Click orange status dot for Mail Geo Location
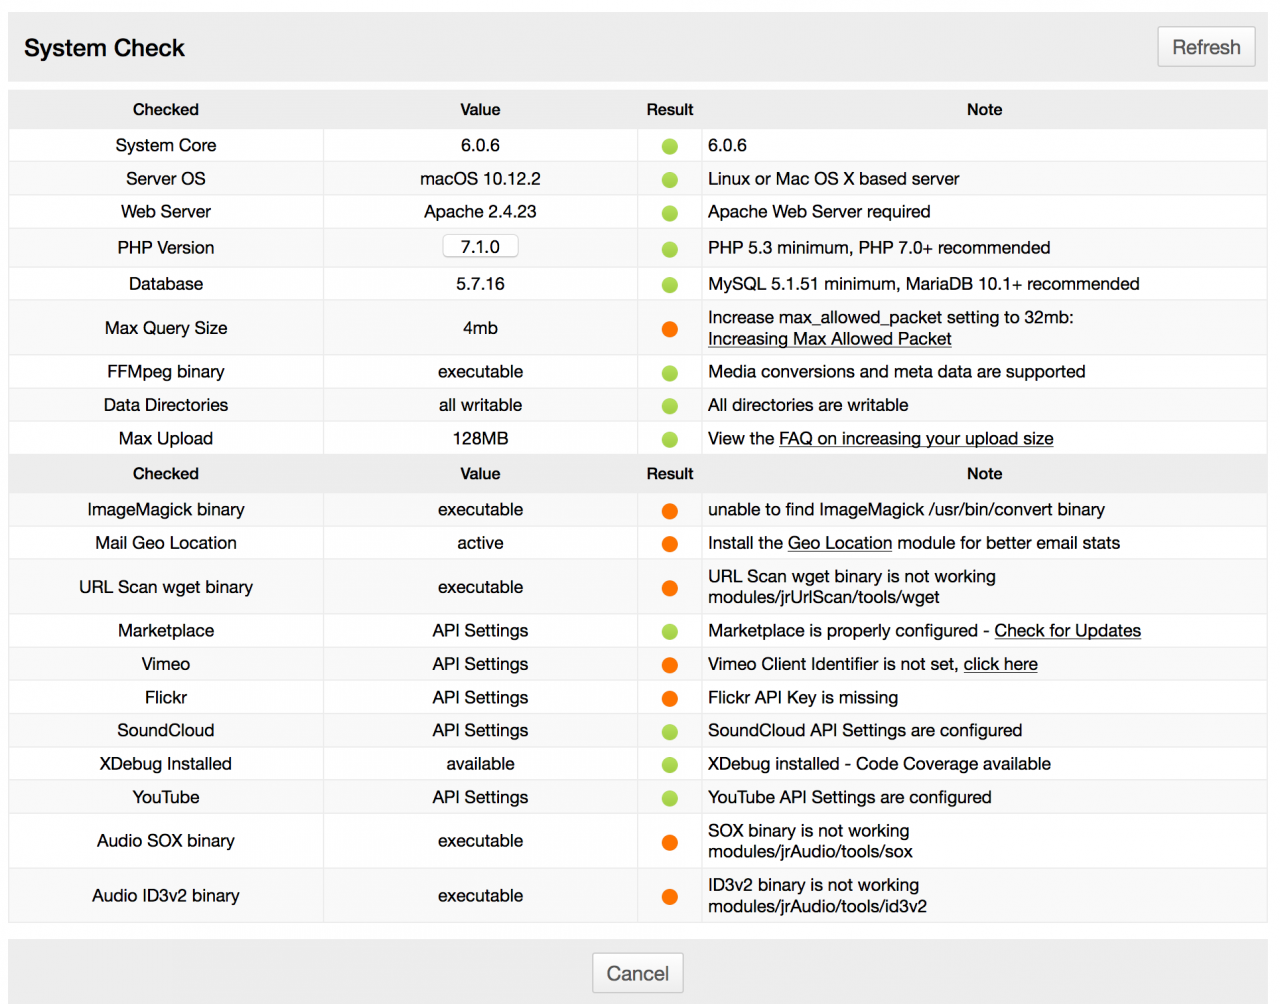This screenshot has width=1280, height=1004. click(x=670, y=544)
